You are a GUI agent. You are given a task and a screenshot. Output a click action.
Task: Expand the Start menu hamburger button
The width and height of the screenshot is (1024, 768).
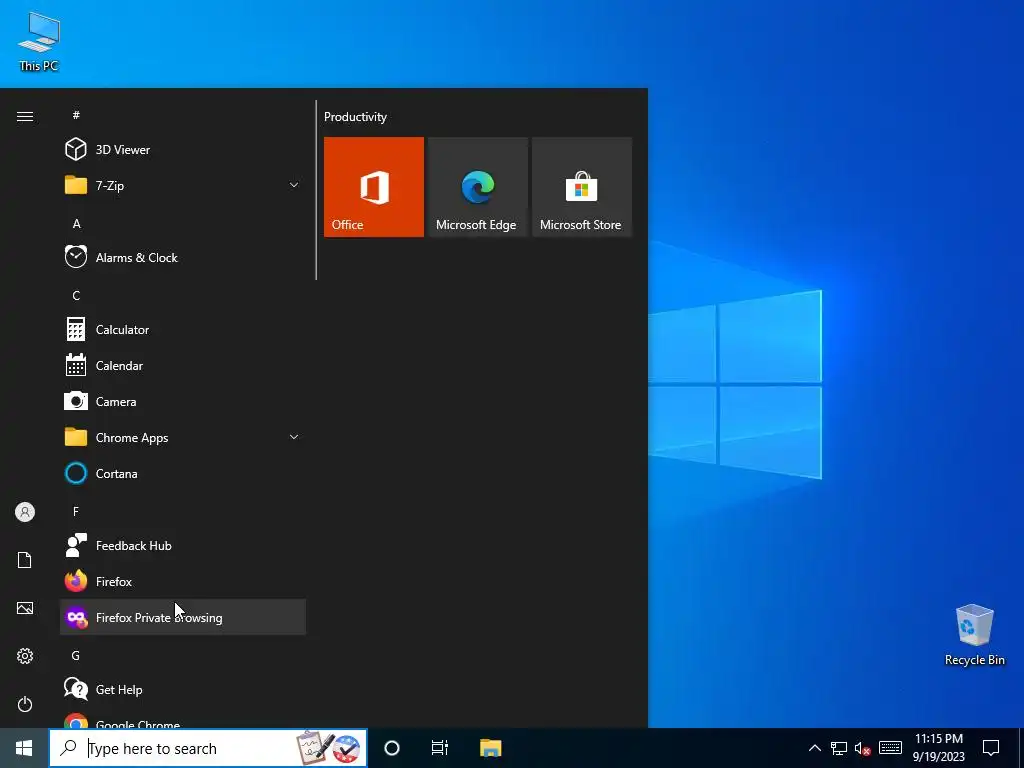coord(25,116)
